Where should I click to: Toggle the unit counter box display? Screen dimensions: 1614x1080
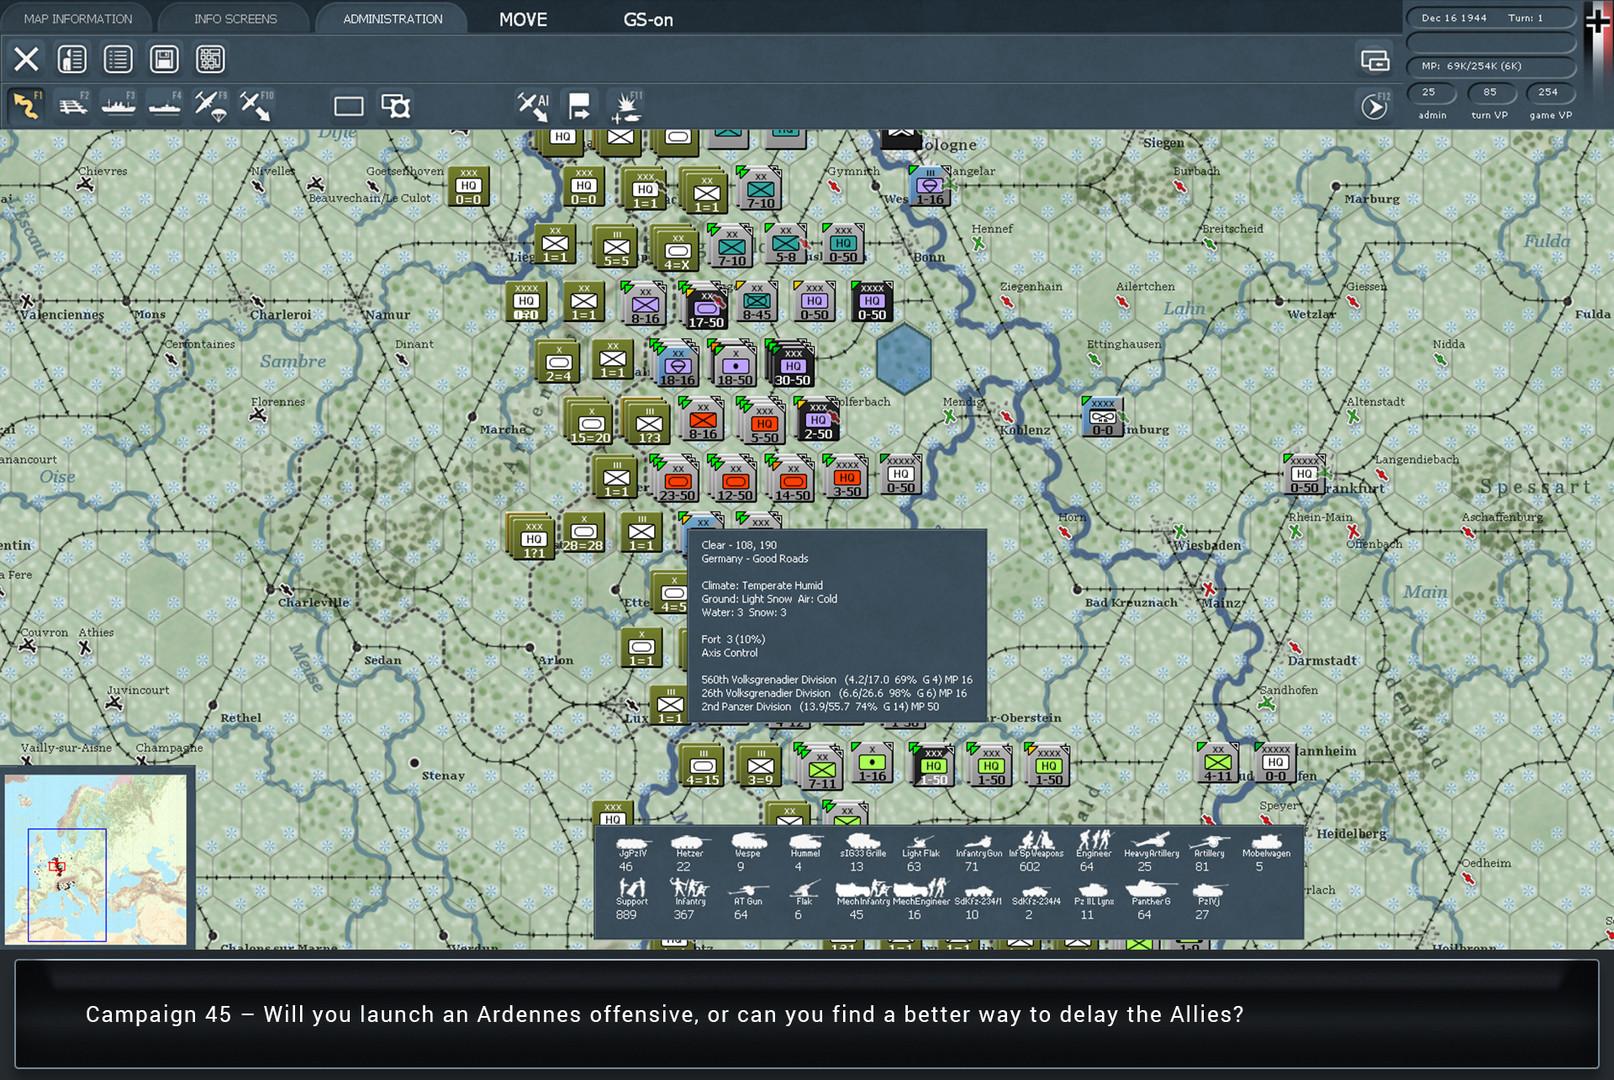pyautogui.click(x=347, y=104)
